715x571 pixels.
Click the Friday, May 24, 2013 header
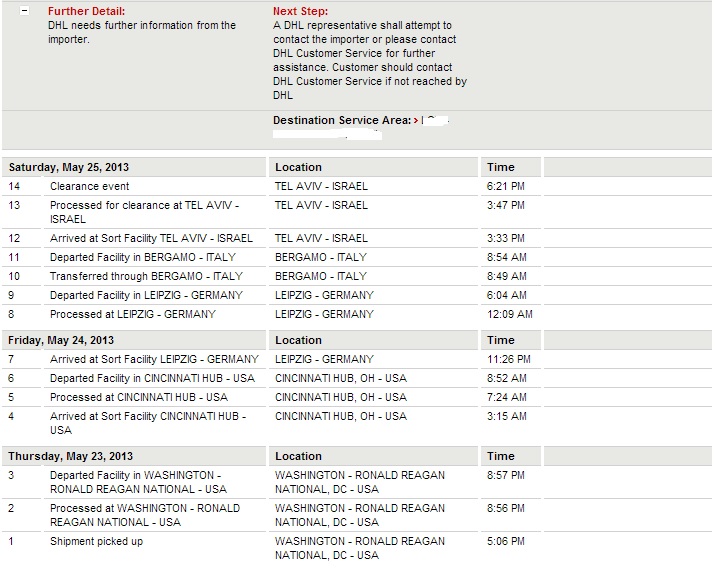tap(62, 340)
